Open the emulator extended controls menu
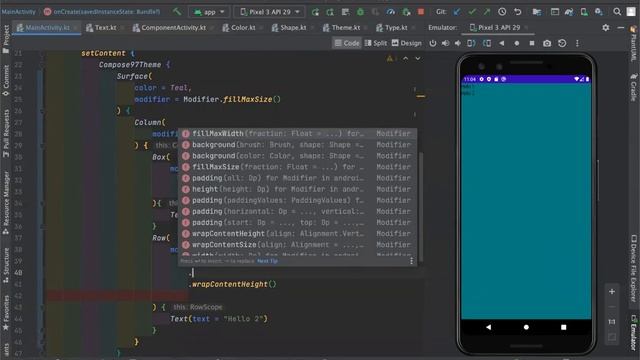This screenshot has width=640, height=360. pyautogui.click(x=577, y=43)
